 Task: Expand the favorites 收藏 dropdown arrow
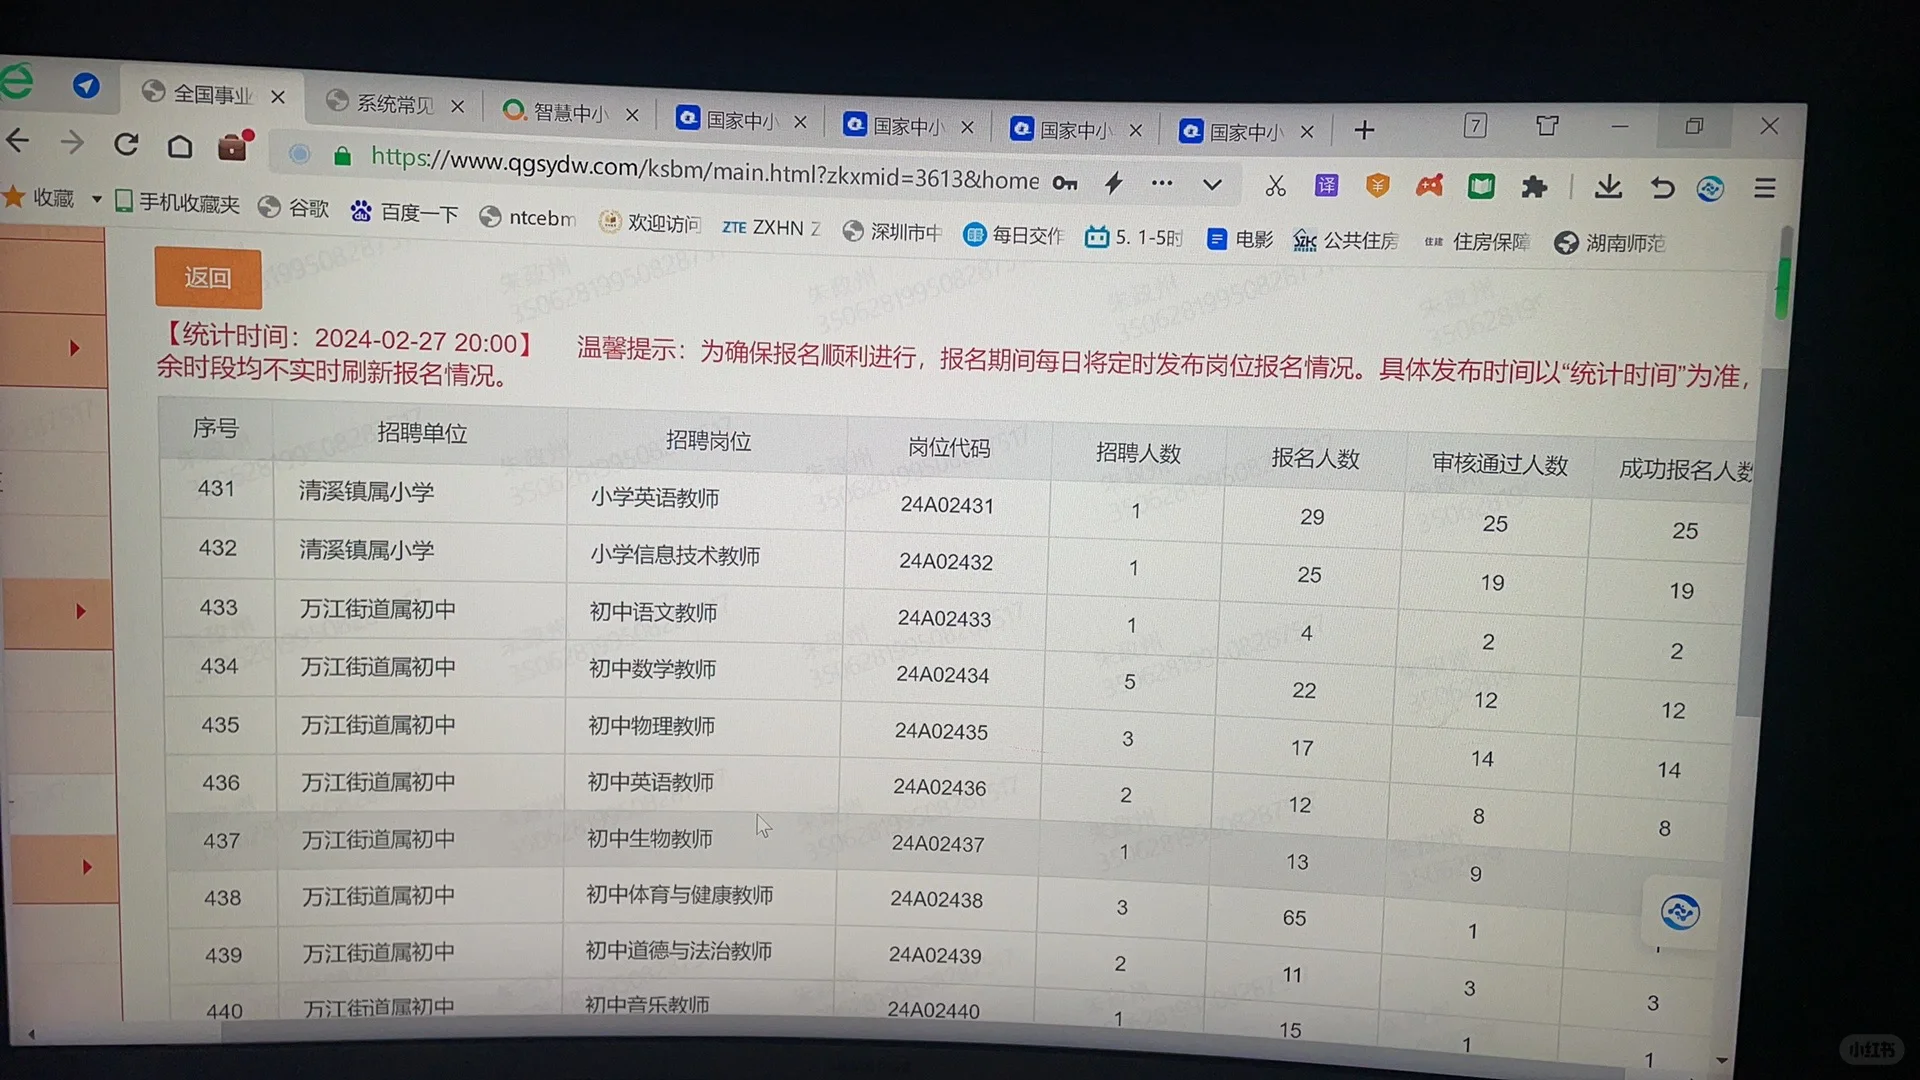97,199
